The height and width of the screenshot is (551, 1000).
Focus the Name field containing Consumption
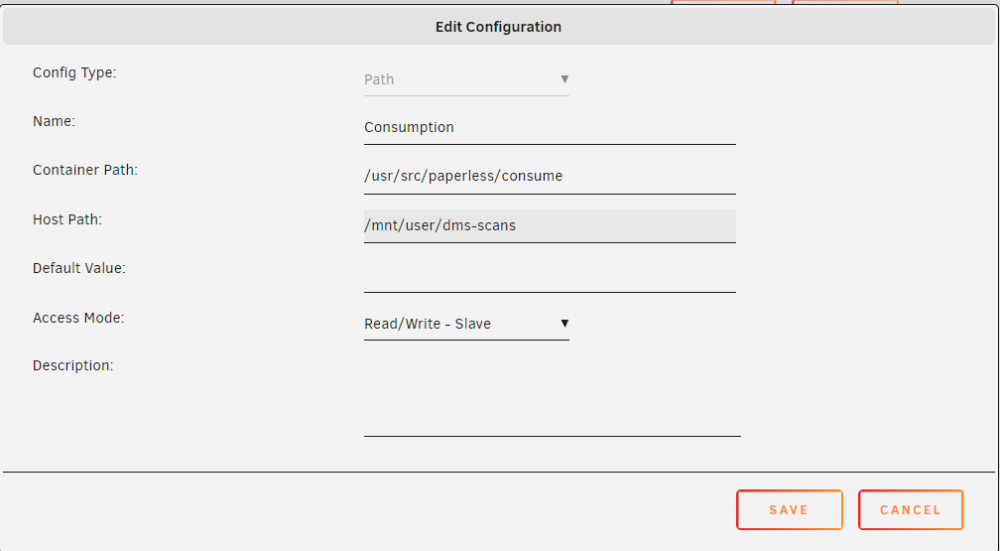(x=550, y=128)
